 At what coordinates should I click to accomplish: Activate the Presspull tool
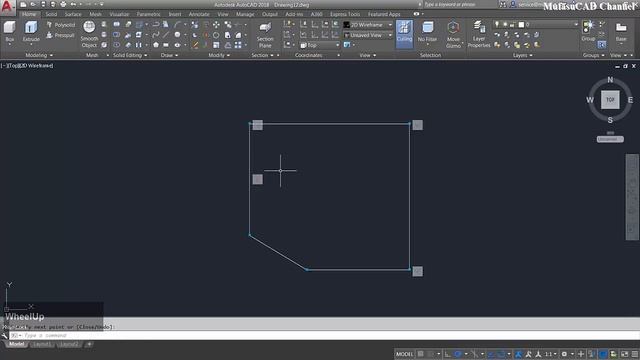pos(60,36)
